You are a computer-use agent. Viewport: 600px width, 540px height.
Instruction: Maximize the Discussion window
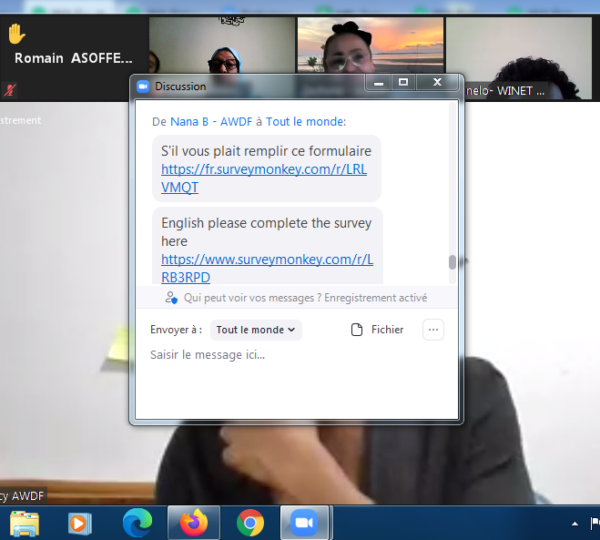pyautogui.click(x=403, y=83)
